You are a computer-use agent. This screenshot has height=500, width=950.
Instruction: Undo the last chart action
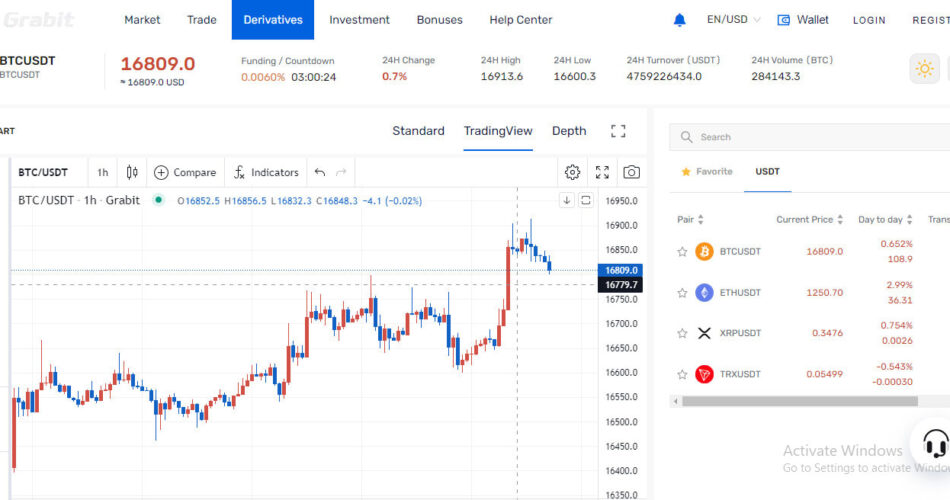tap(320, 172)
